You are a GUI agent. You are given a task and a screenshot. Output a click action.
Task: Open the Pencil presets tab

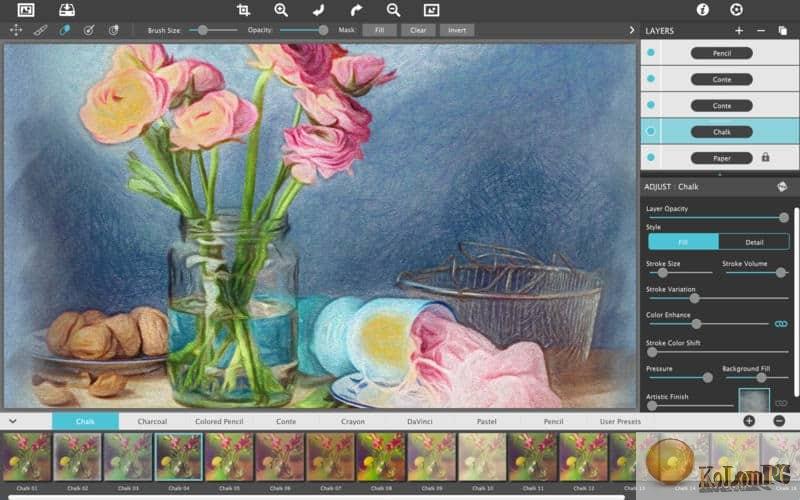553,421
